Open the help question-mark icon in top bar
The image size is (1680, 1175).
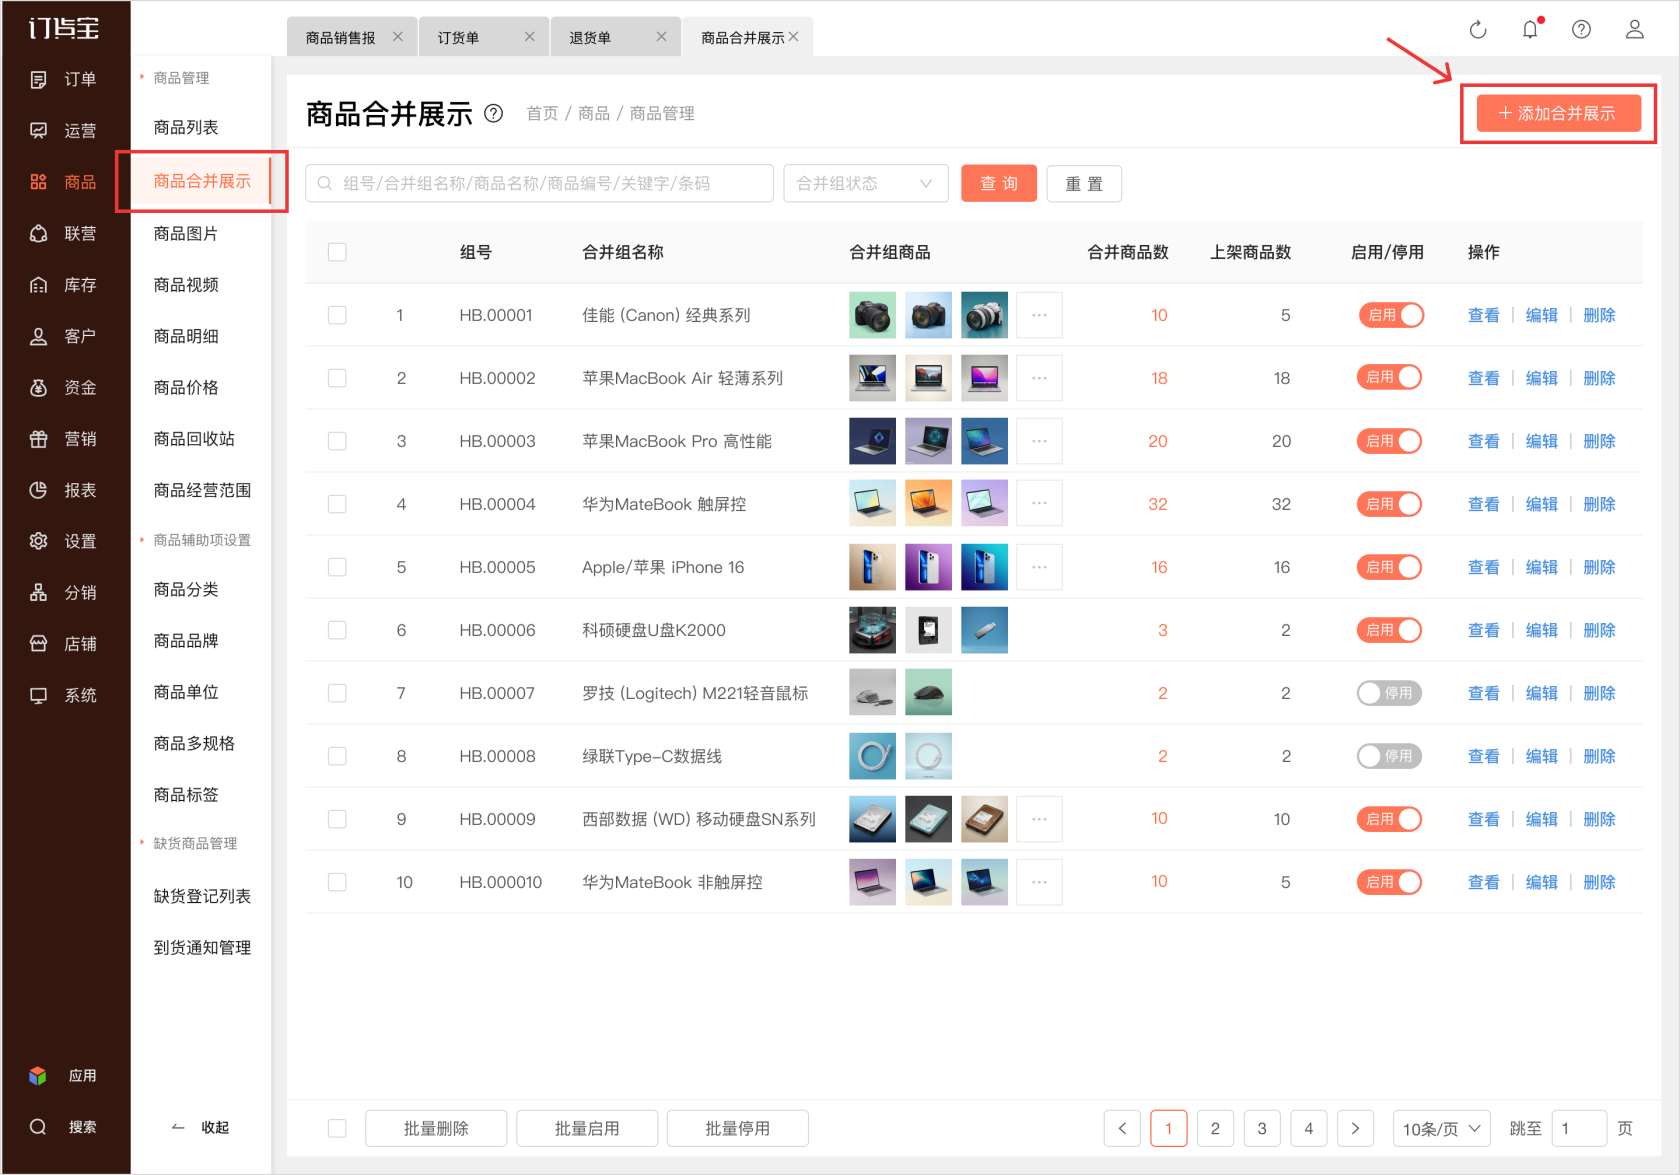pyautogui.click(x=1581, y=29)
